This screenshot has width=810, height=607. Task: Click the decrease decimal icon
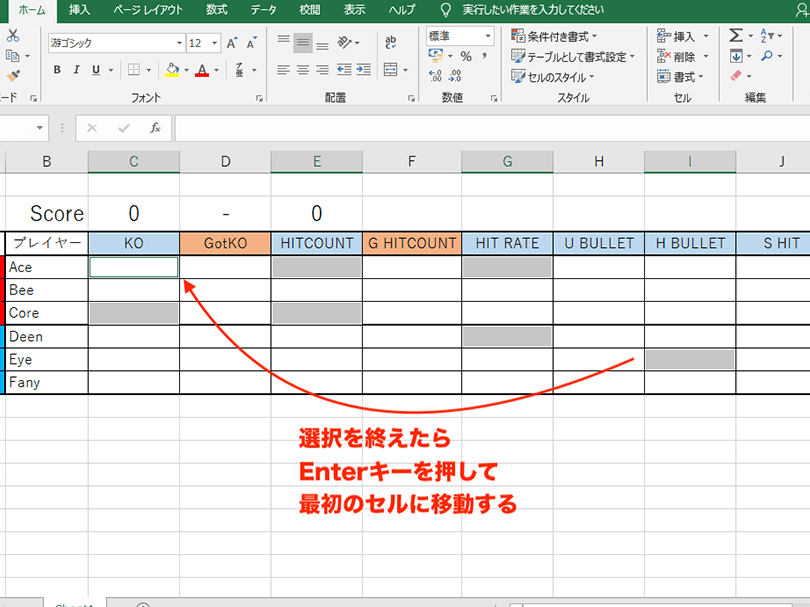tap(455, 76)
